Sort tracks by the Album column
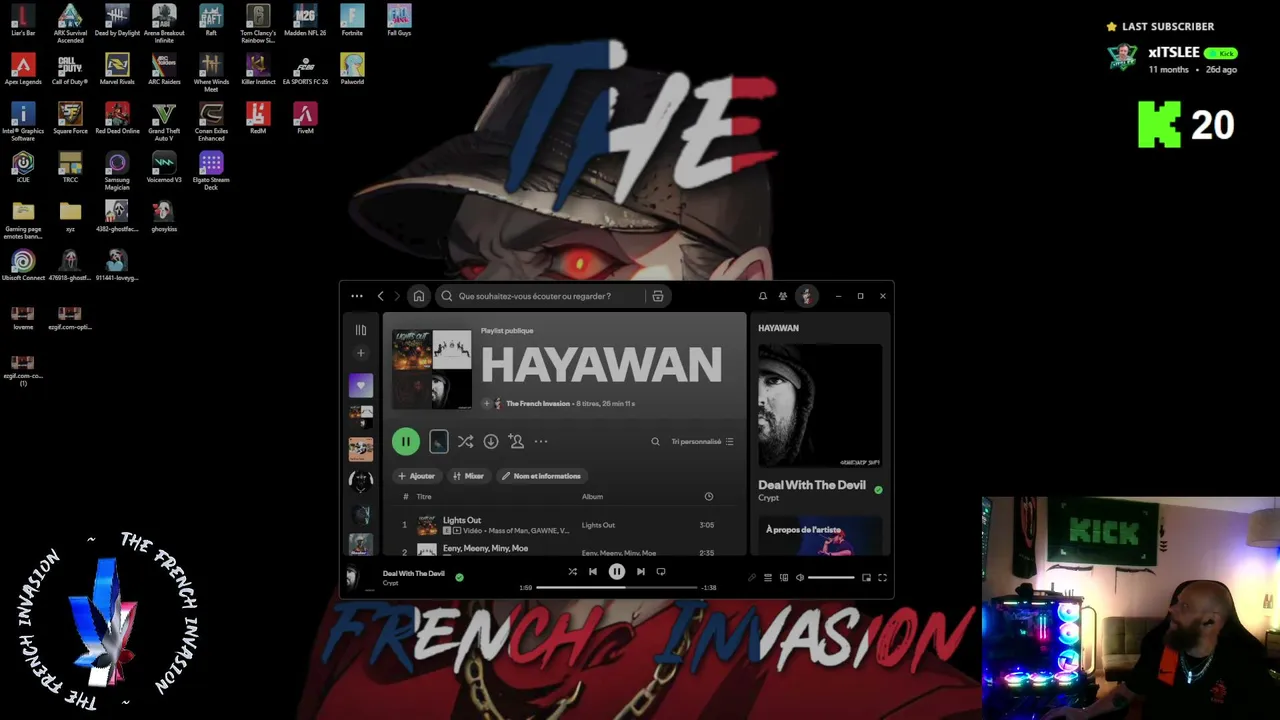 (592, 497)
